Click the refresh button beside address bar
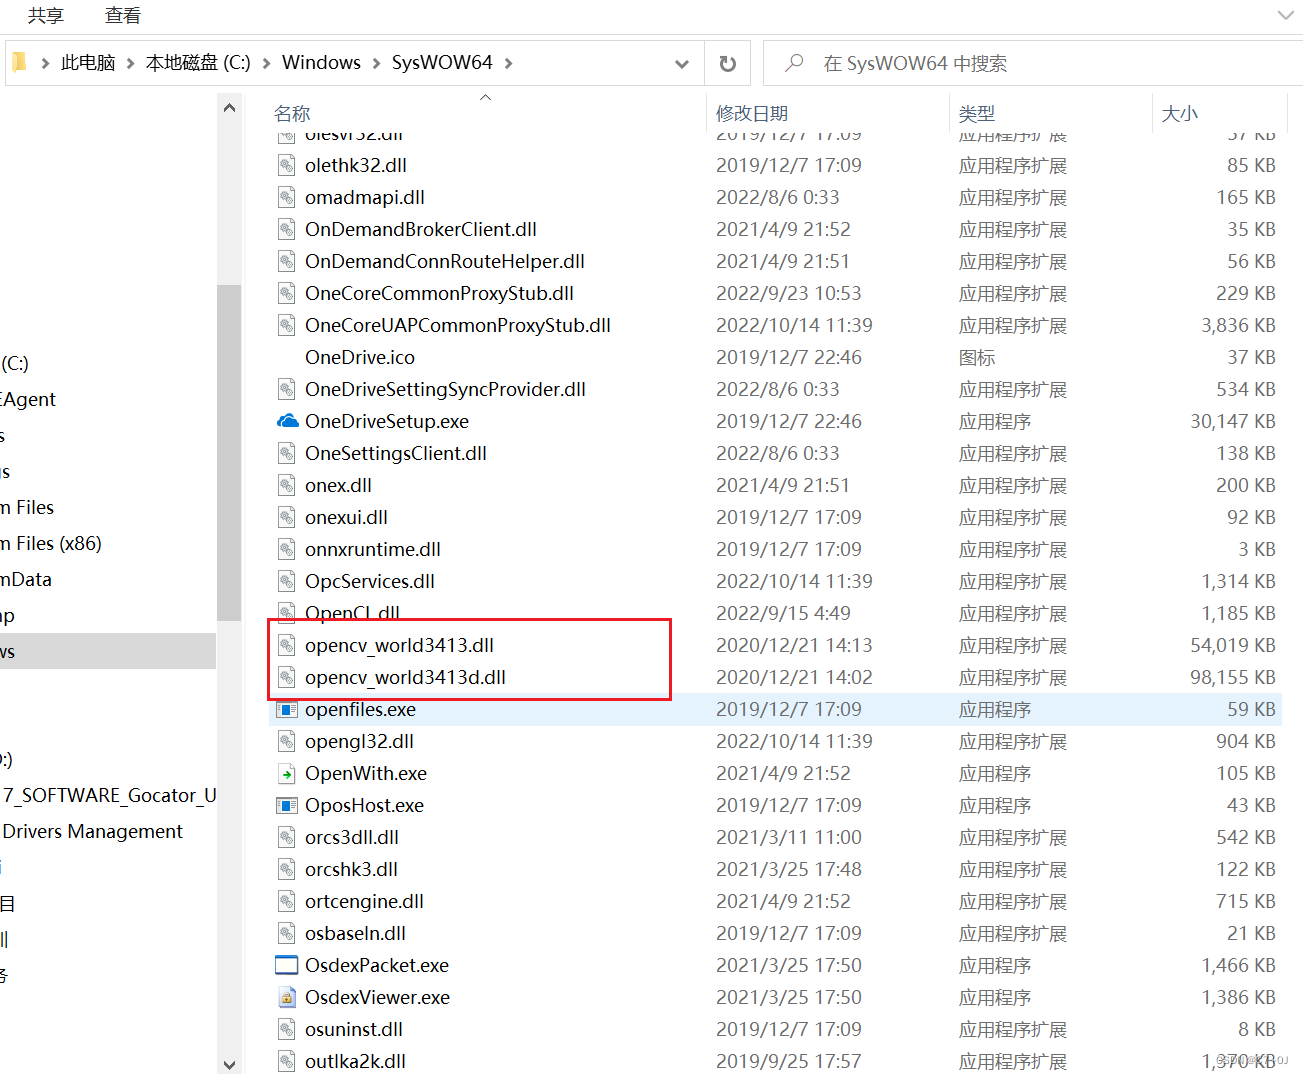This screenshot has width=1303, height=1074. tap(728, 63)
